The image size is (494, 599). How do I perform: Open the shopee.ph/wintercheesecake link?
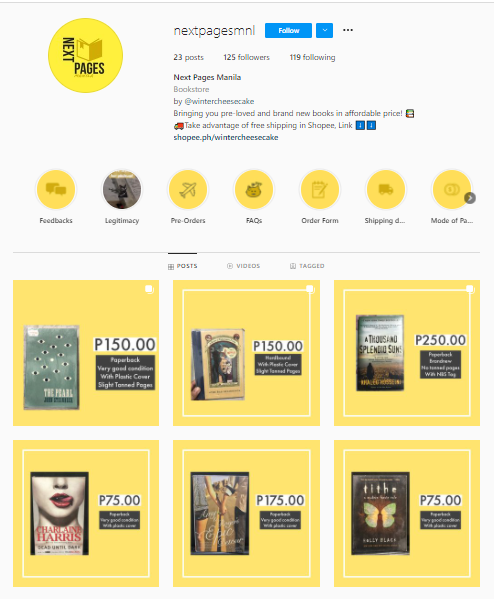pyautogui.click(x=226, y=138)
